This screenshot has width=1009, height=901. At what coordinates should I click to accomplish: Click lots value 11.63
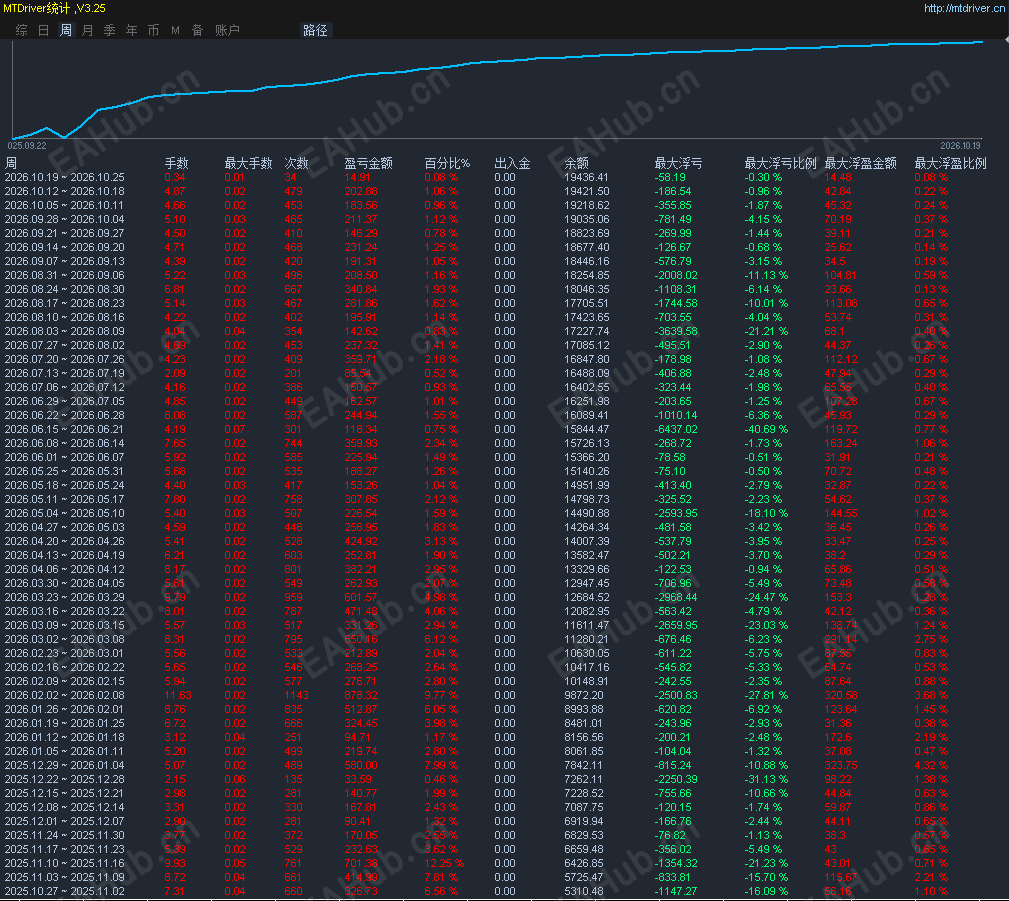pos(178,695)
